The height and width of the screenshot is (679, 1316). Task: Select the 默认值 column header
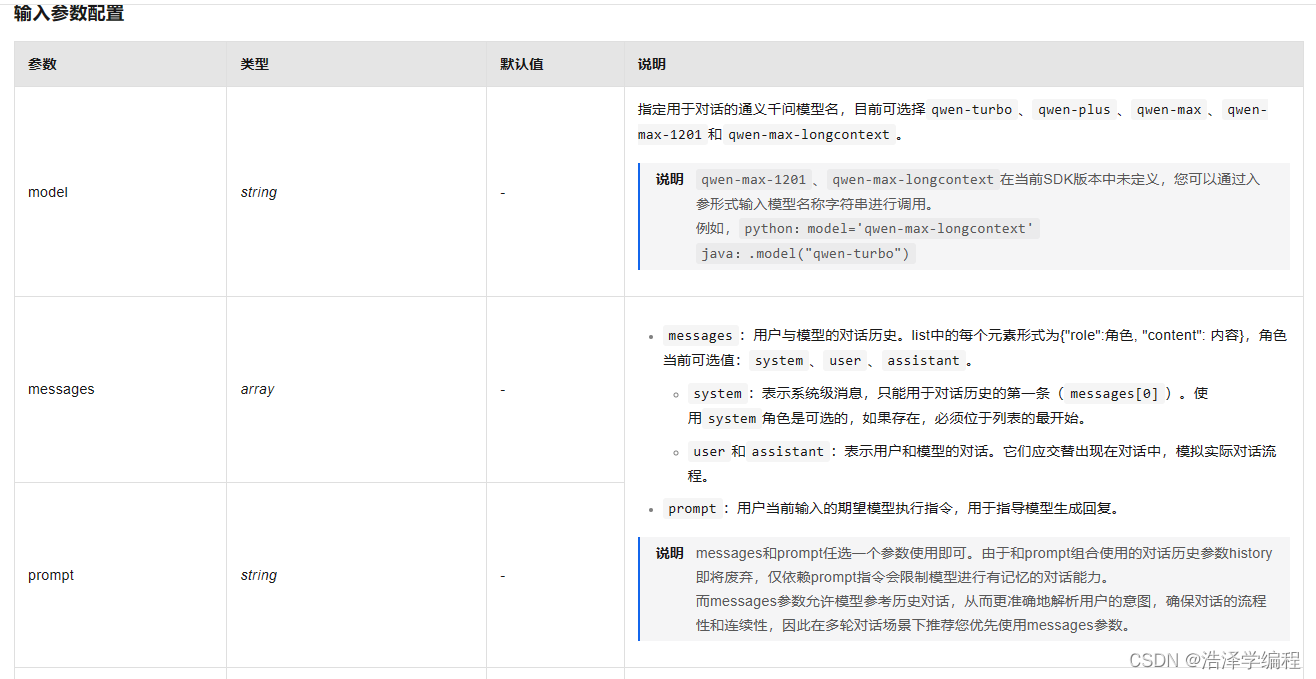coord(512,63)
